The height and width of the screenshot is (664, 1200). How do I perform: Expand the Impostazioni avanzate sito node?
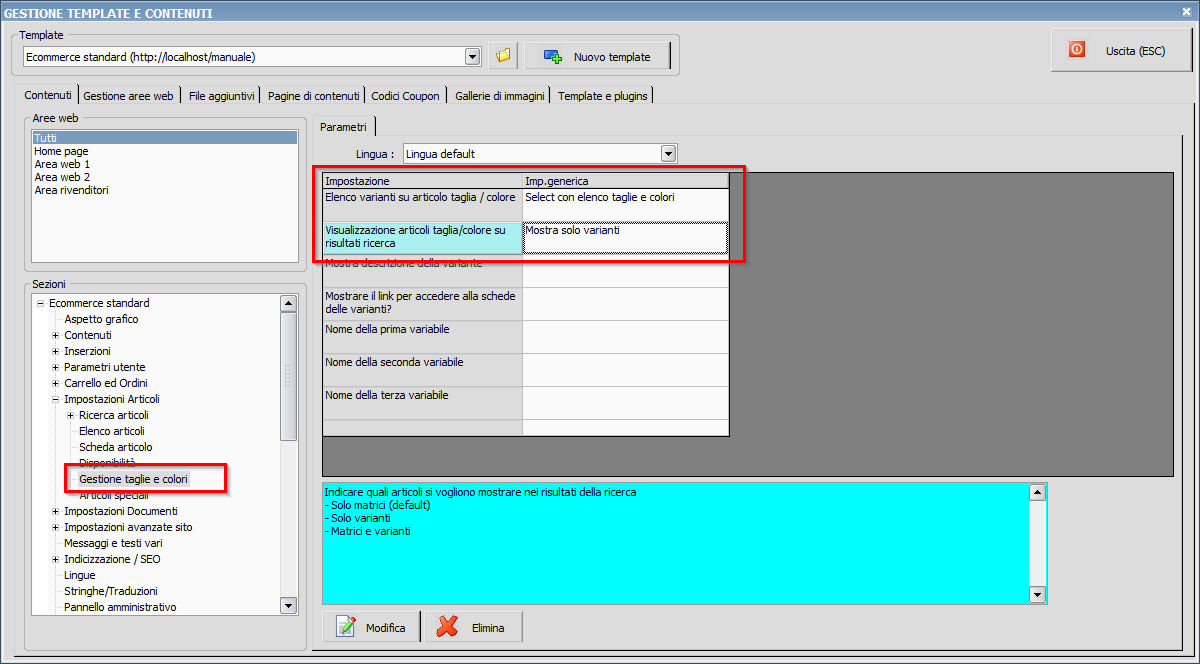pos(55,527)
